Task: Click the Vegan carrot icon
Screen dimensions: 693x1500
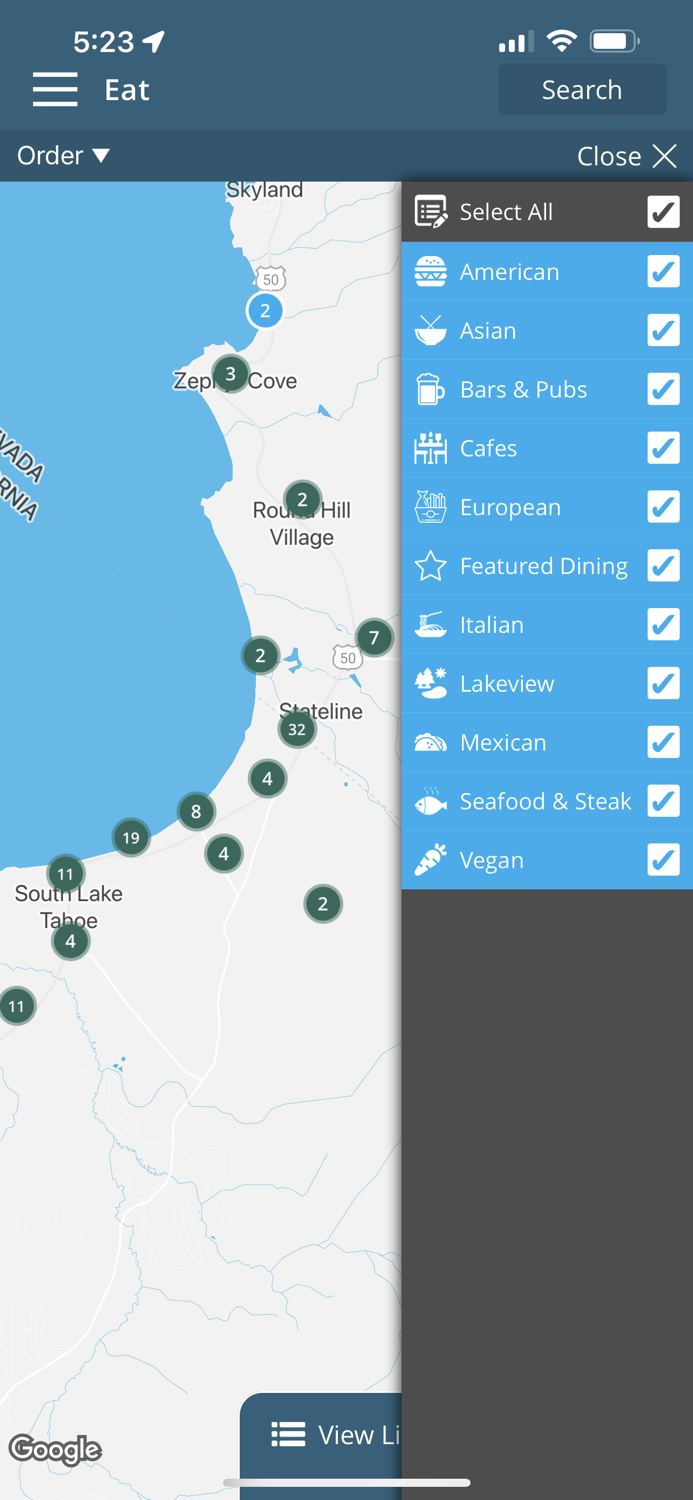Action: coord(430,860)
